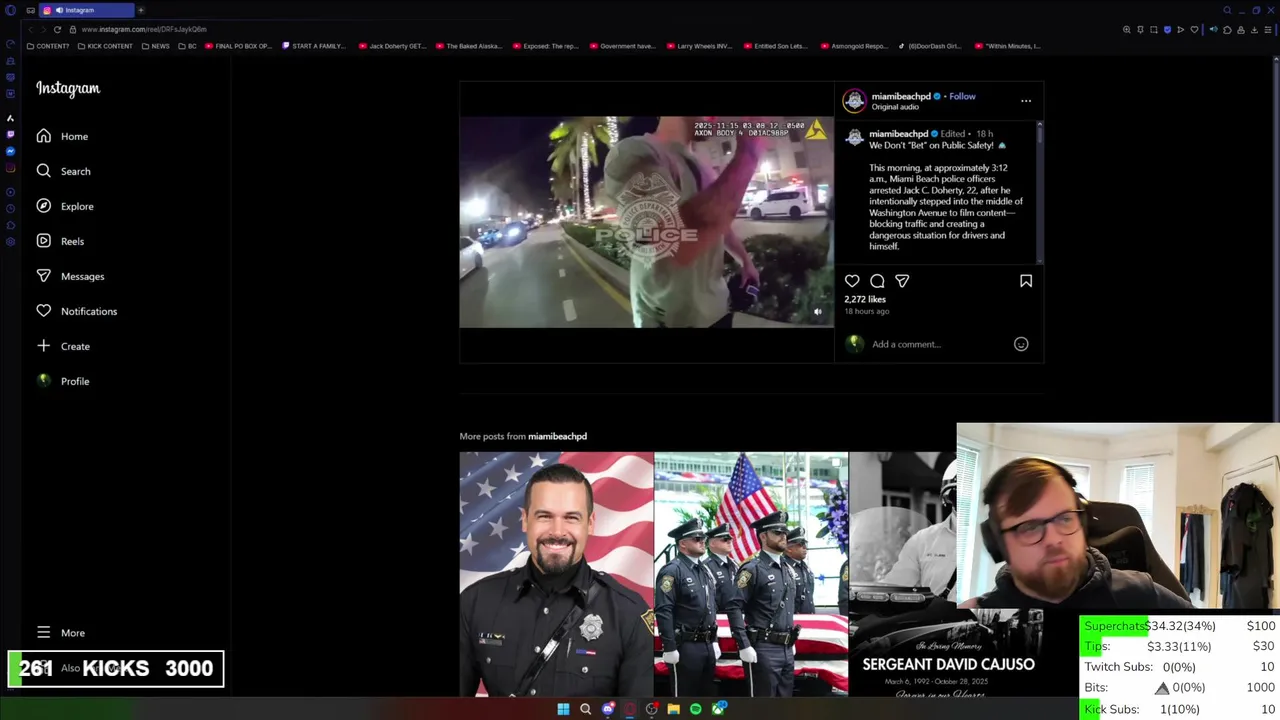Open the Windows Start menu
The width and height of the screenshot is (1280, 720).
coord(563,709)
